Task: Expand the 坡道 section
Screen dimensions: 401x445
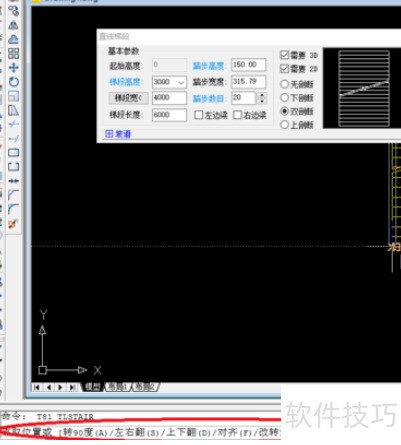Action: 118,134
